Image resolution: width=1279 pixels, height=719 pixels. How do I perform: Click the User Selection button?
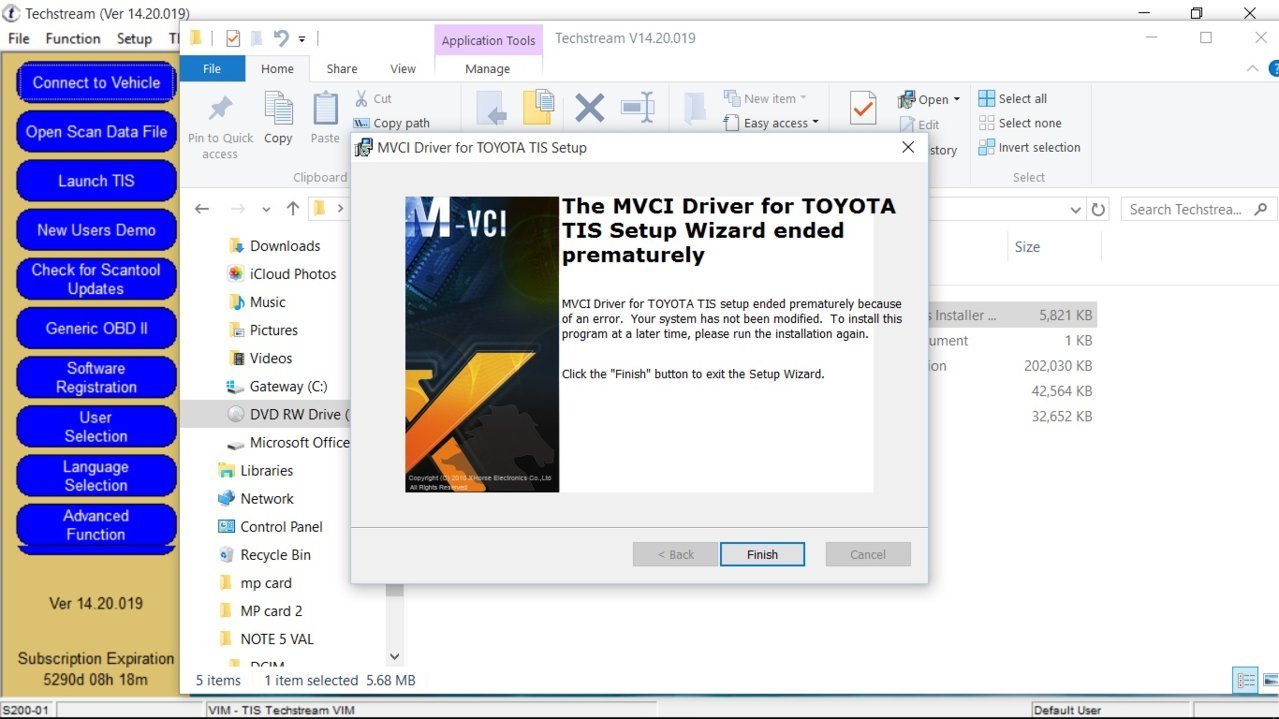point(96,426)
